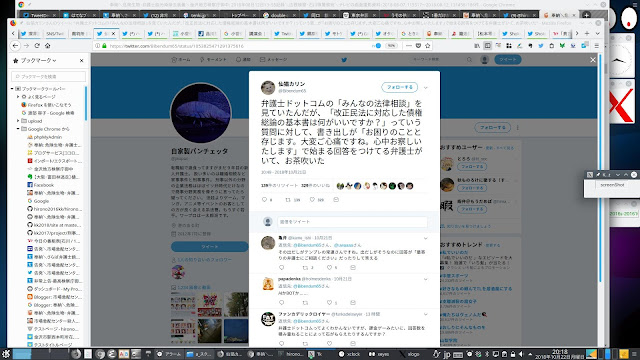This screenshot has width=640, height=360.
Task: Close the bookmarks sidebar
Action: 82,60
